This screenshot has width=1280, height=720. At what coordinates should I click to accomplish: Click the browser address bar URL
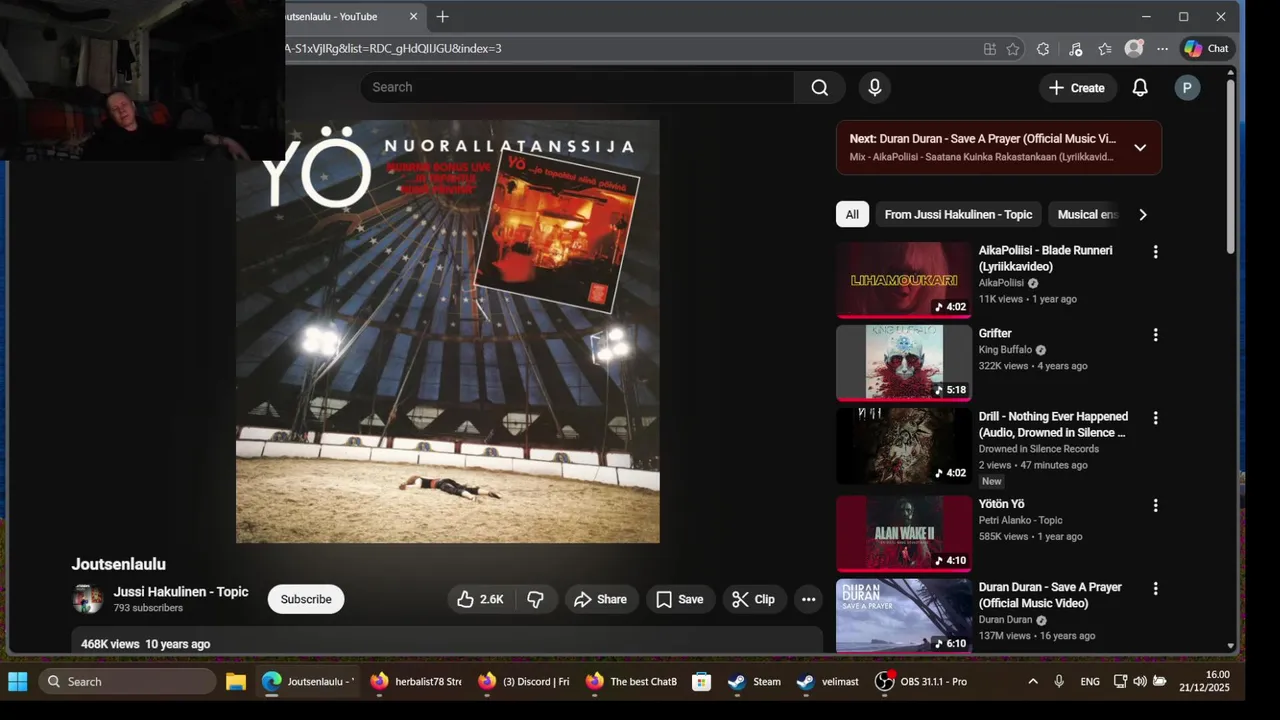click(x=393, y=48)
